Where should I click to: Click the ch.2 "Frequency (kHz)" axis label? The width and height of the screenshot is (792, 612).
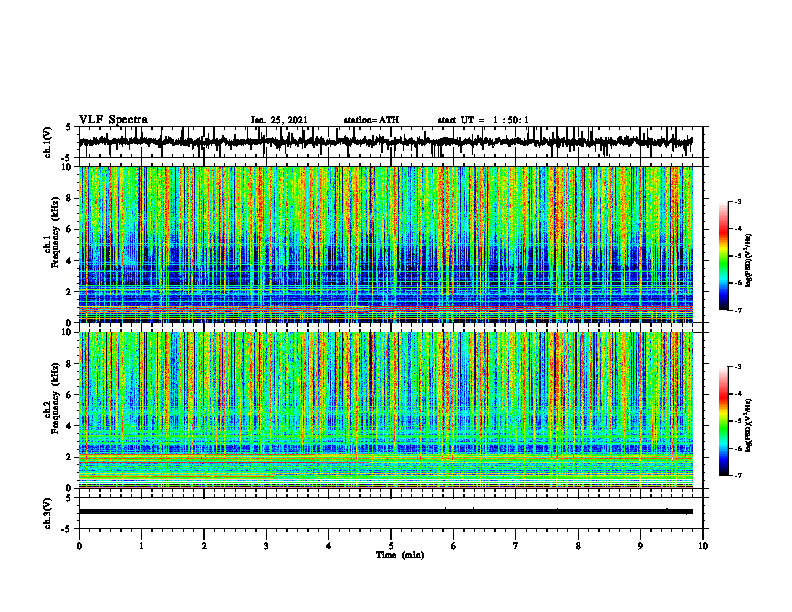click(x=55, y=398)
